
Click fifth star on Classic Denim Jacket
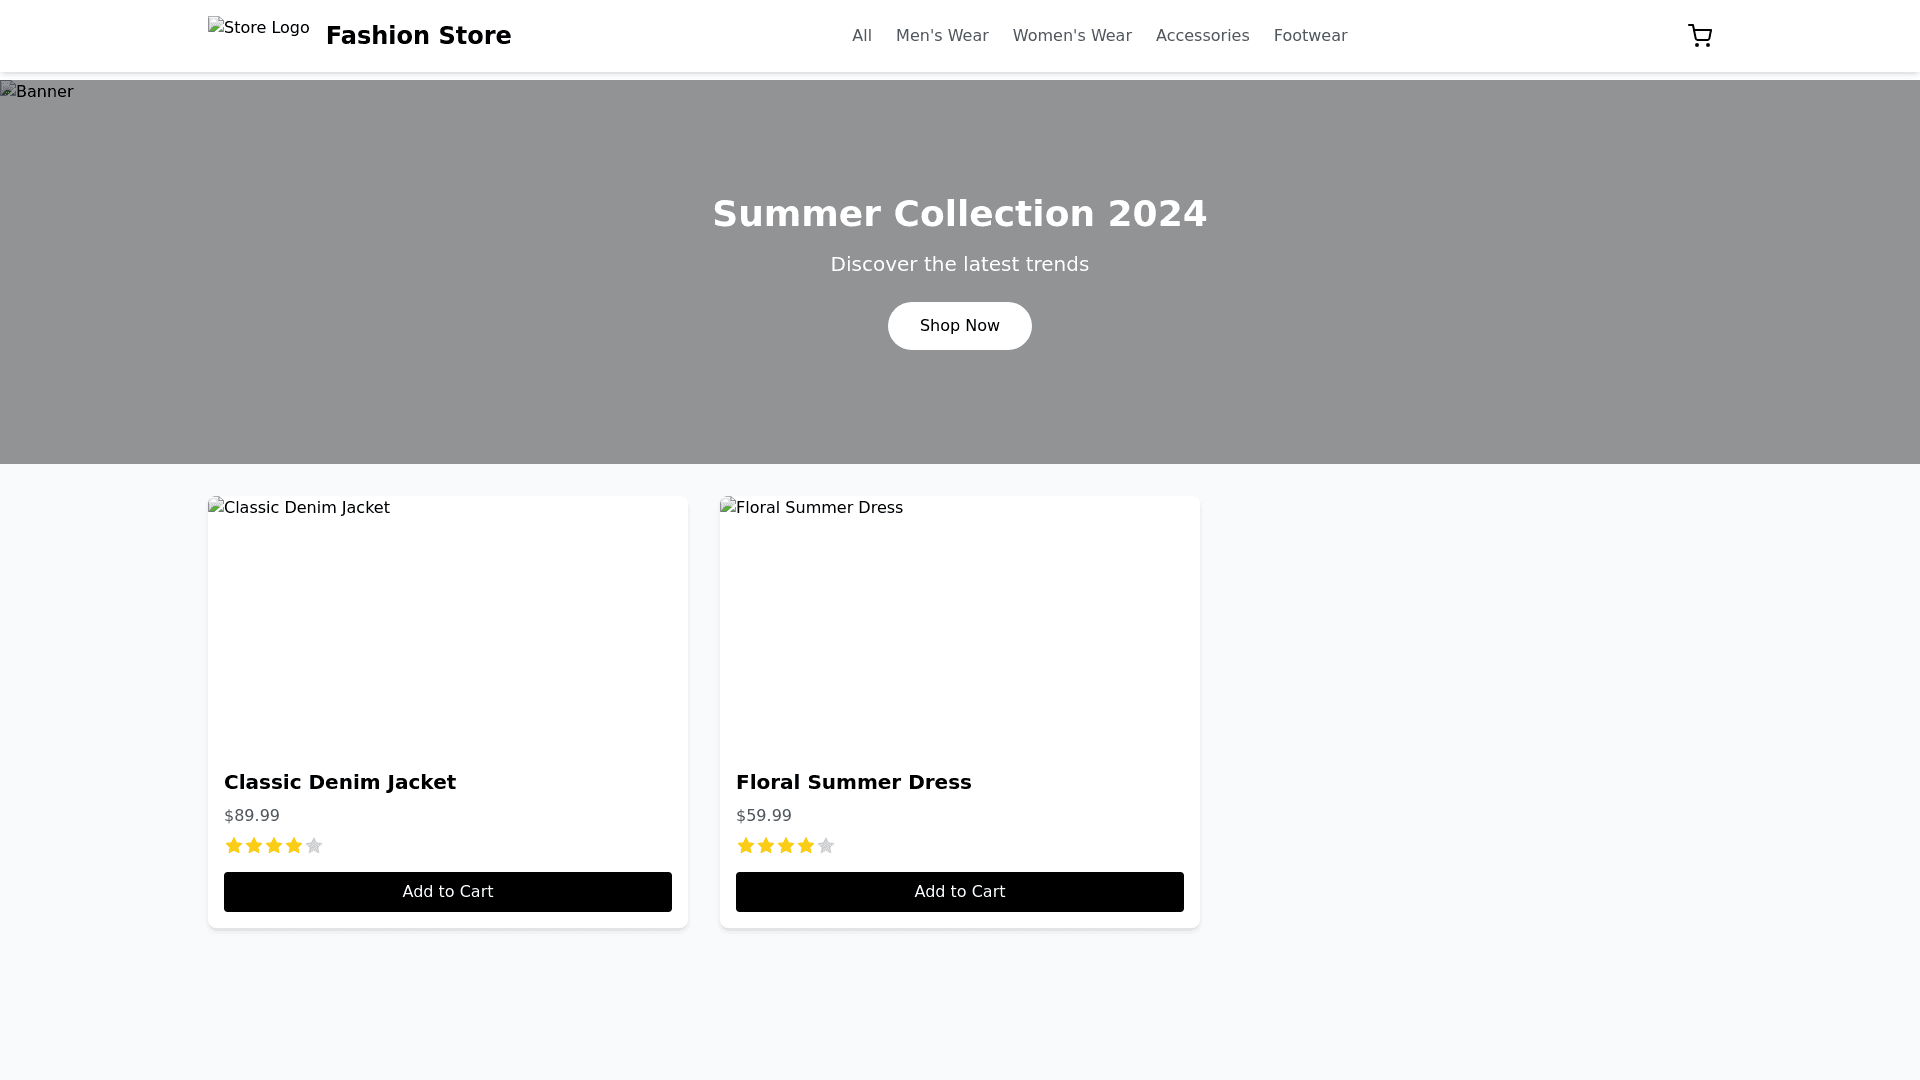tap(314, 846)
